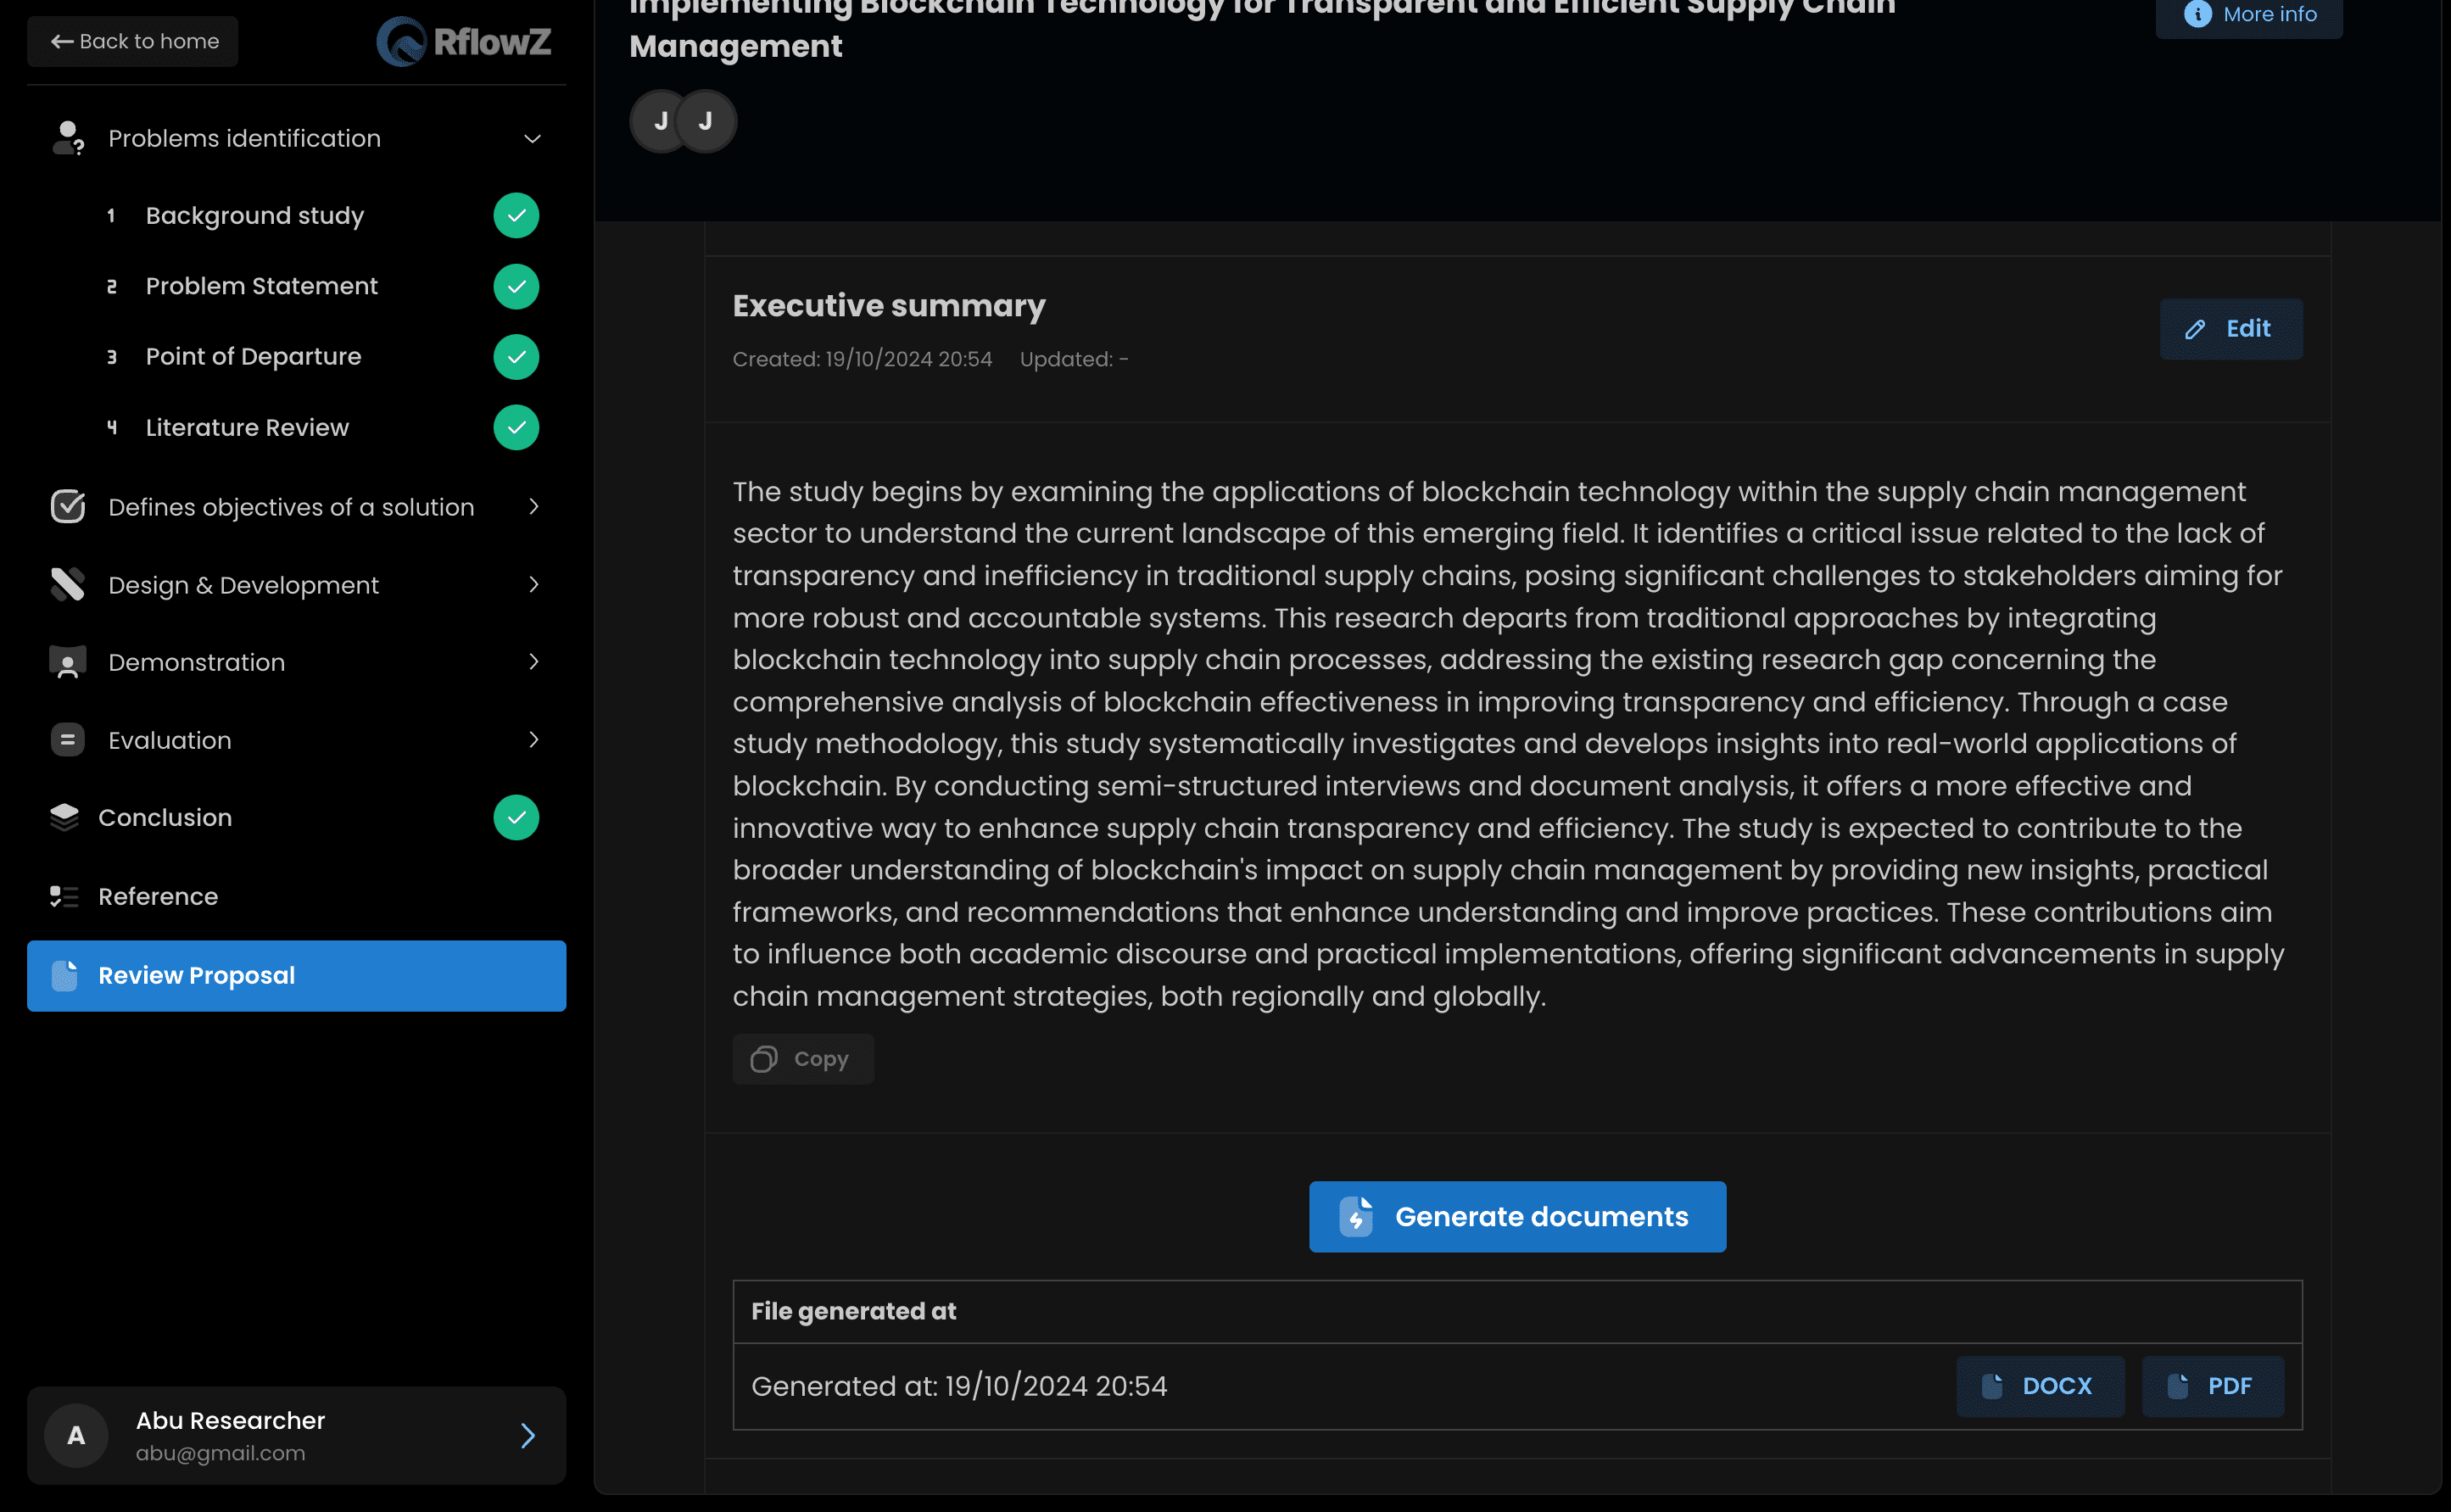Screen dimensions: 2451x1512
Task: Click the Background study green checkmark
Action: pyautogui.click(x=516, y=216)
